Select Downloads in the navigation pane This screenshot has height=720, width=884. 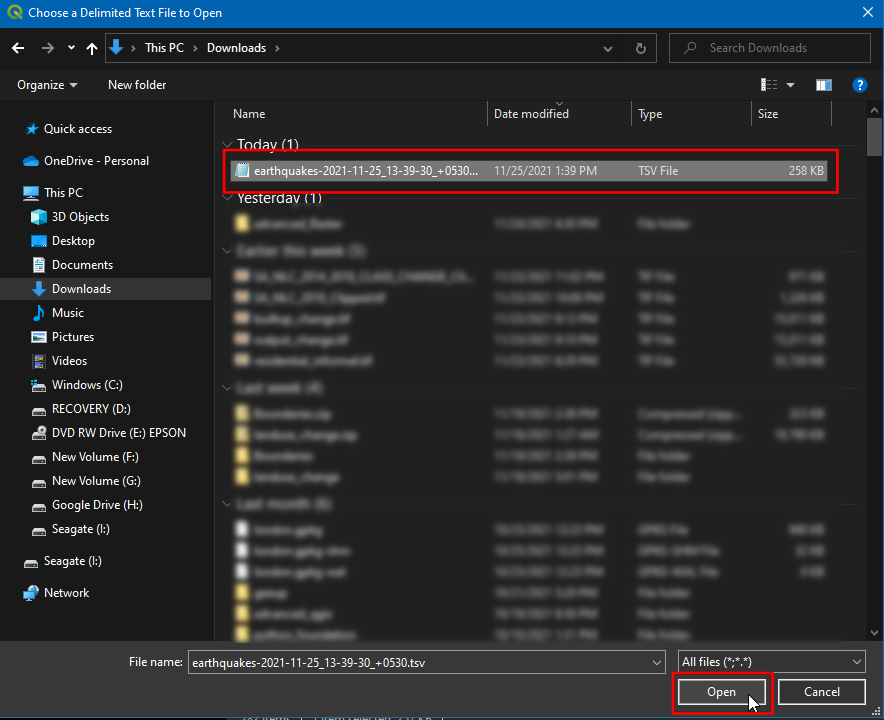(x=81, y=289)
